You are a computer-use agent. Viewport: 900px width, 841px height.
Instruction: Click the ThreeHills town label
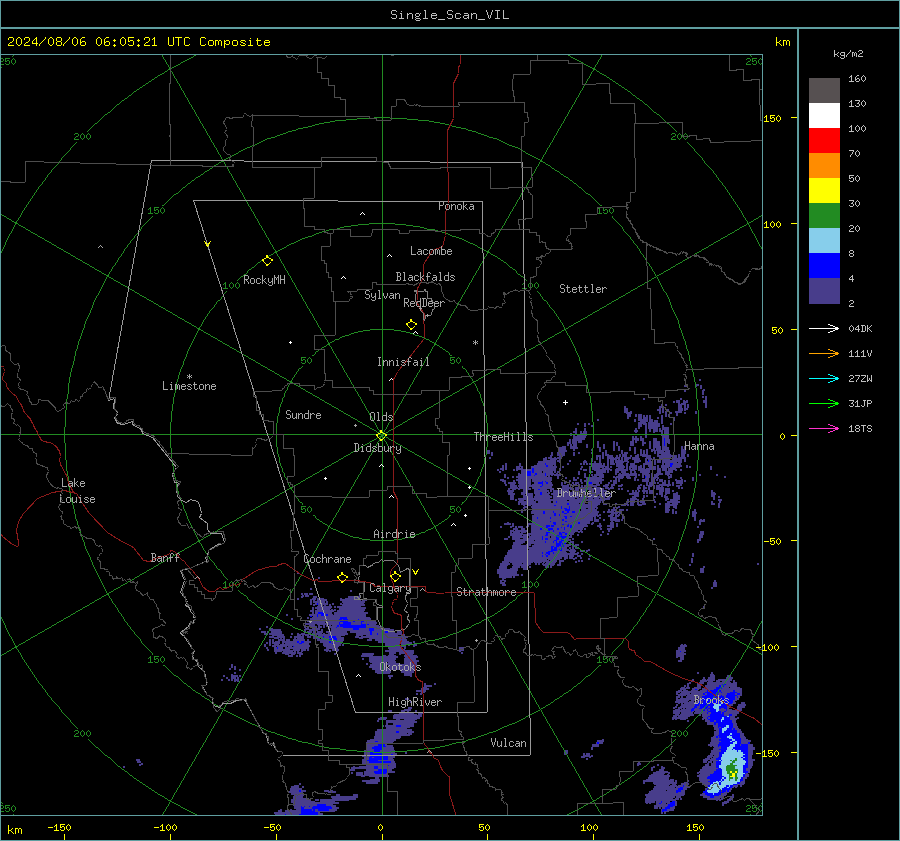point(503,437)
